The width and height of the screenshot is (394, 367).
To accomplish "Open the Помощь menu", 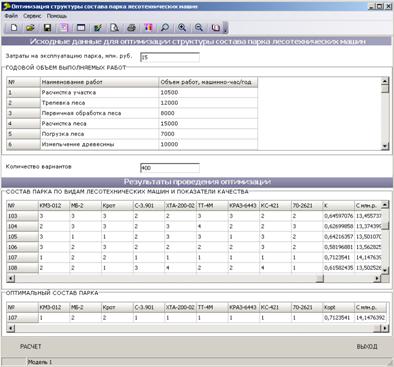I will 57,16.
